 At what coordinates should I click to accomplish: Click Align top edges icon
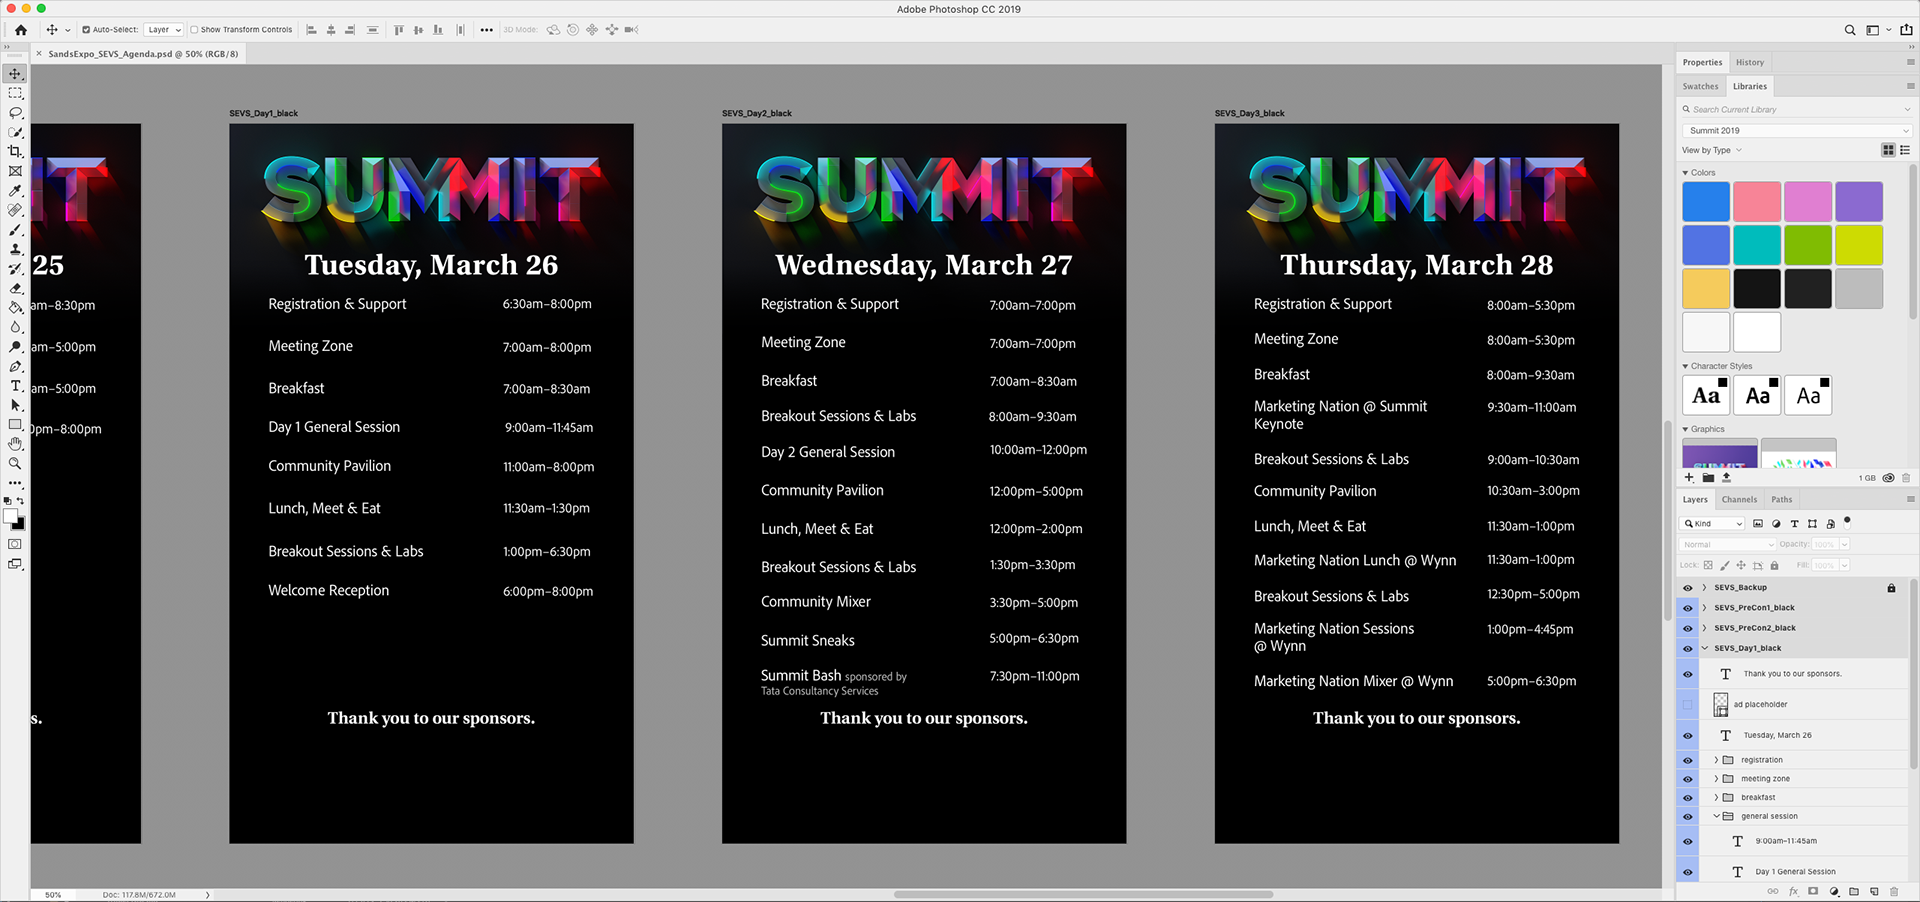(398, 30)
